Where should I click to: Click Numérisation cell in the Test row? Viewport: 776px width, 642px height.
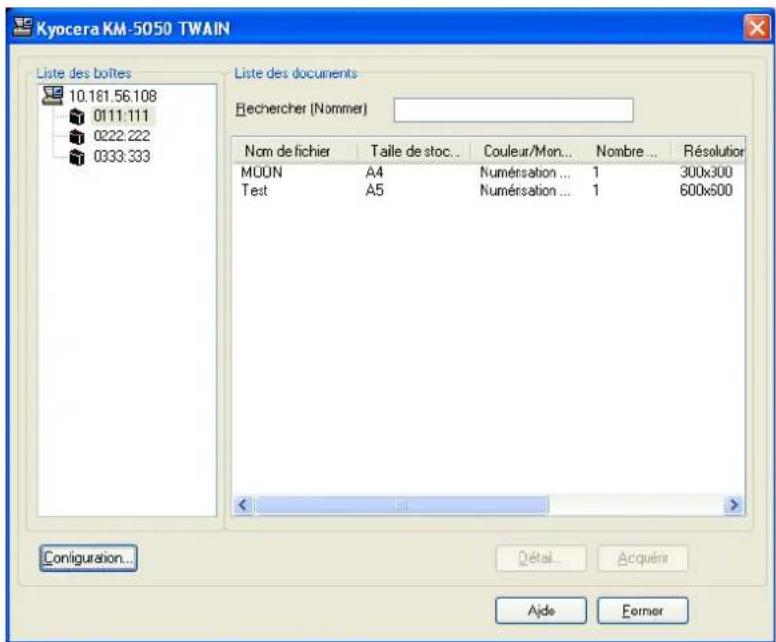click(525, 190)
